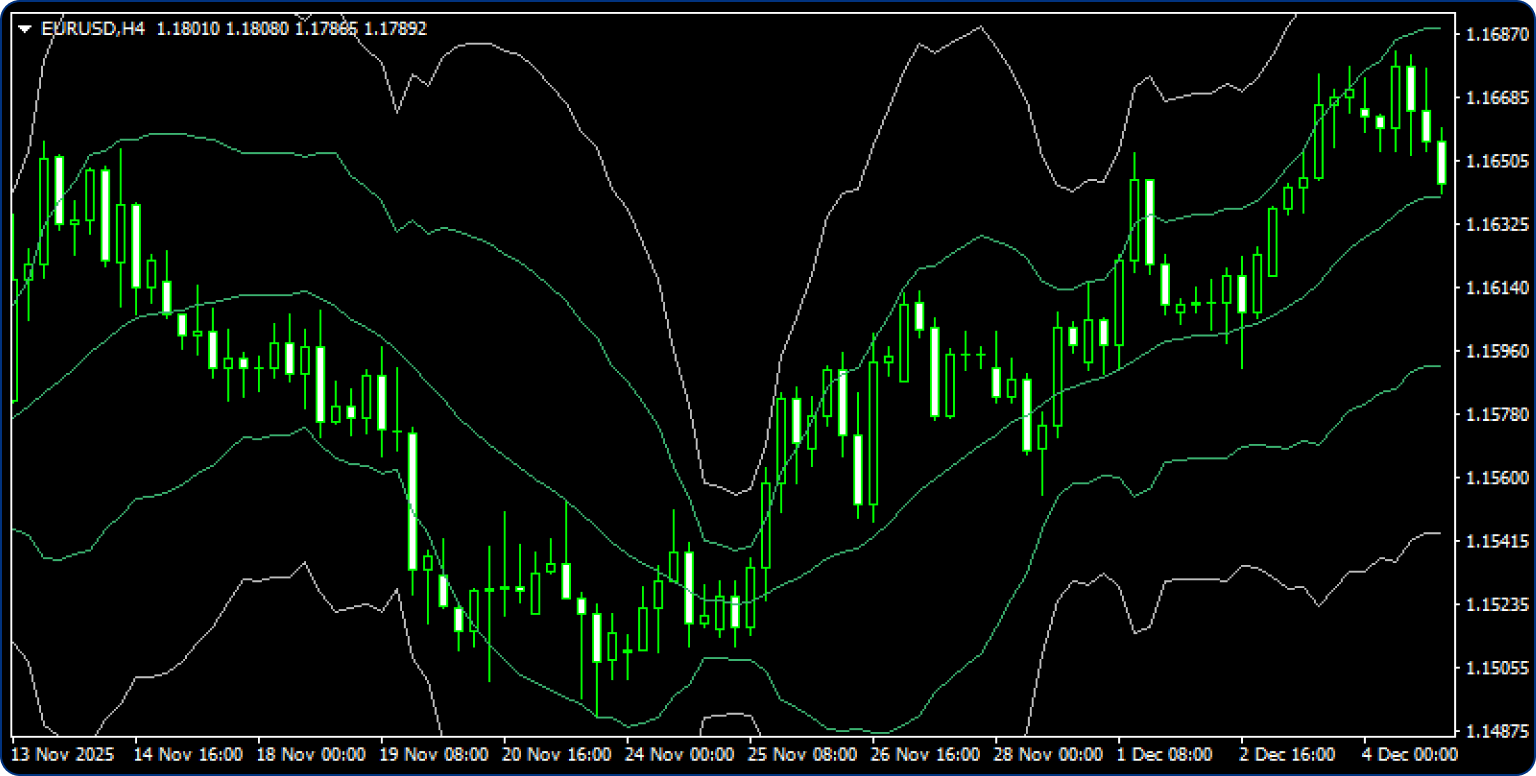Click the 1.16685 price level label
Screen dimensions: 1536x776
point(1494,98)
